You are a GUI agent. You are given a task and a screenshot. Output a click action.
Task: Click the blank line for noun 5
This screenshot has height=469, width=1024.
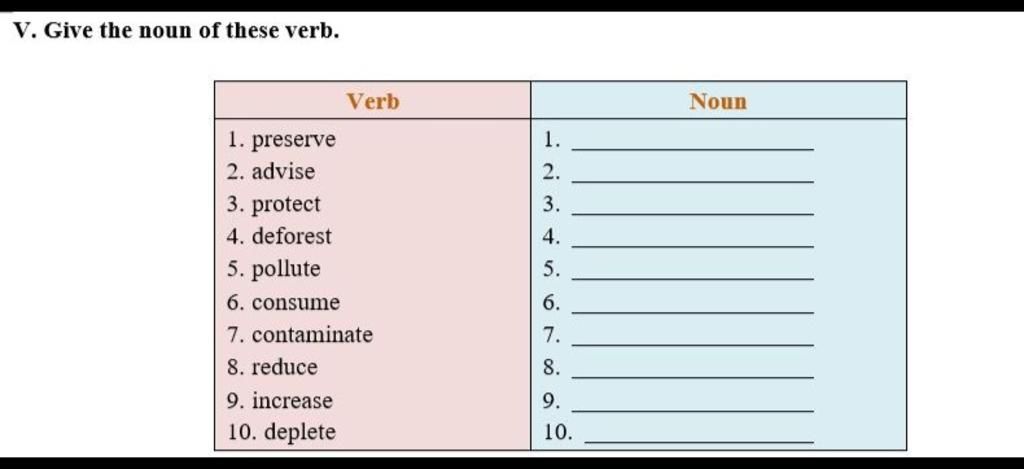pos(692,280)
